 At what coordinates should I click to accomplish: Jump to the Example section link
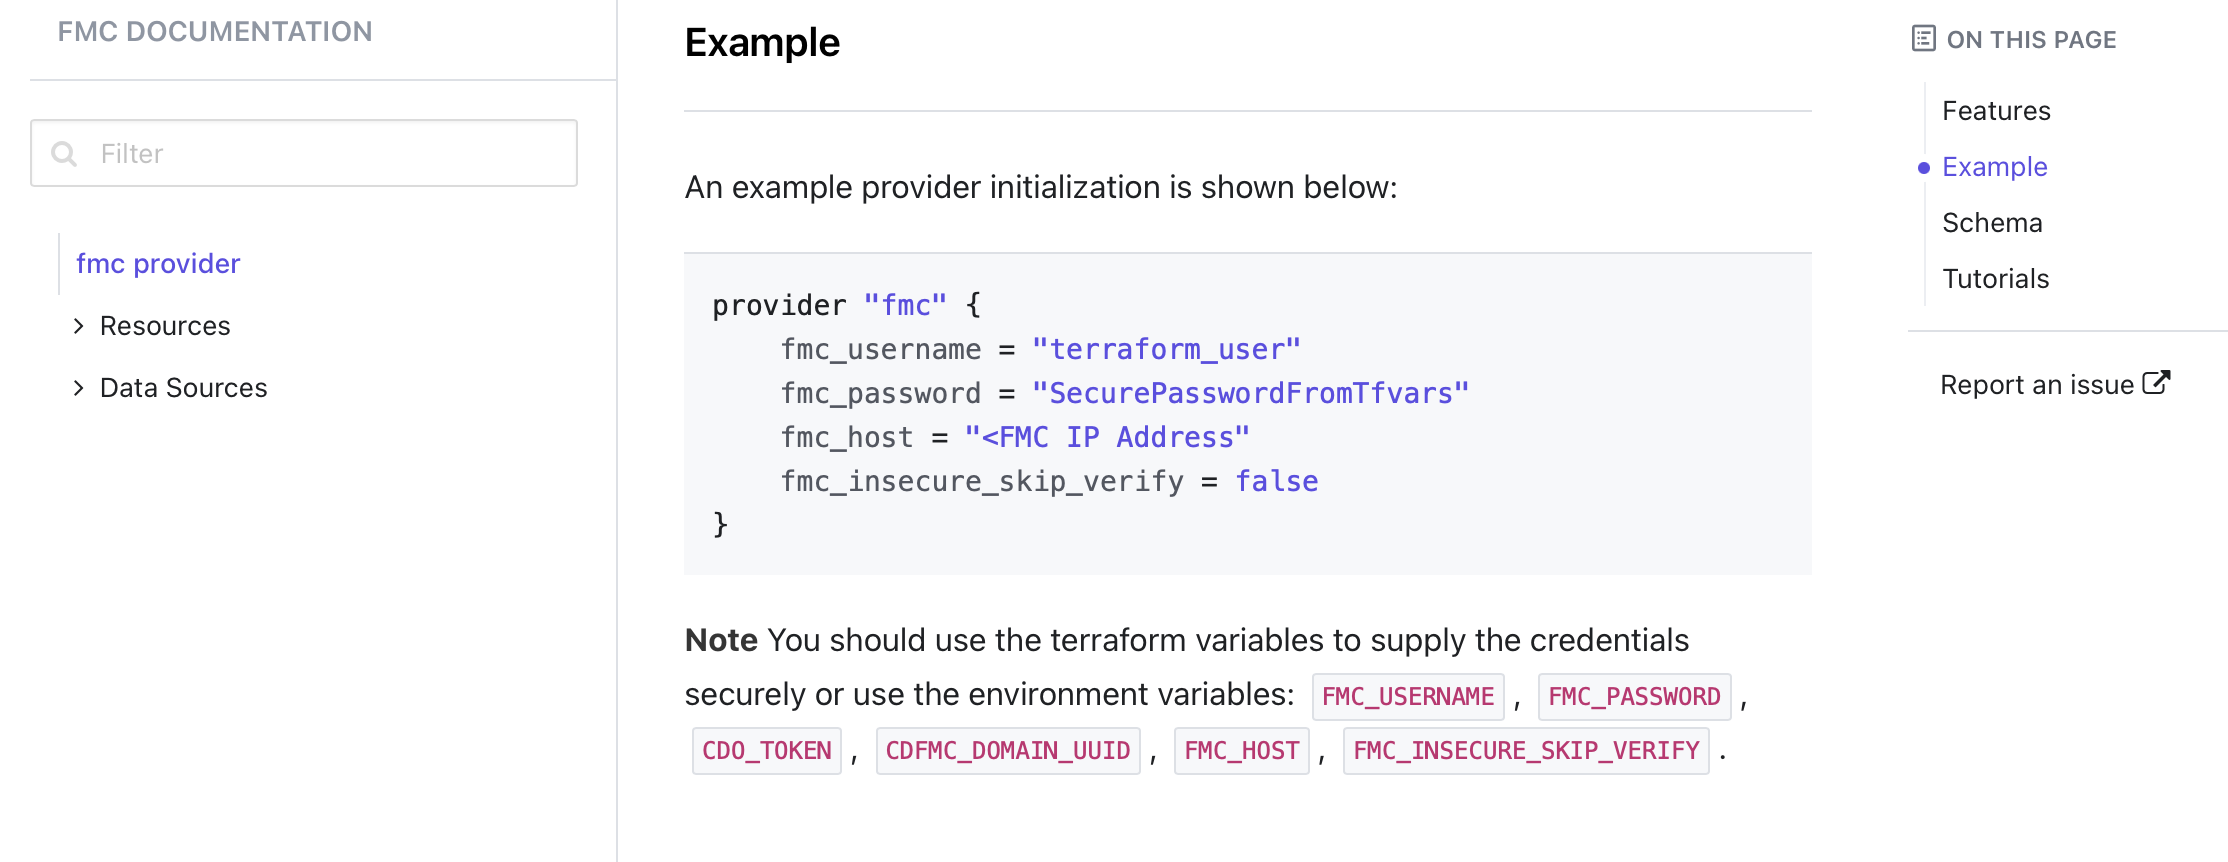tap(1994, 167)
